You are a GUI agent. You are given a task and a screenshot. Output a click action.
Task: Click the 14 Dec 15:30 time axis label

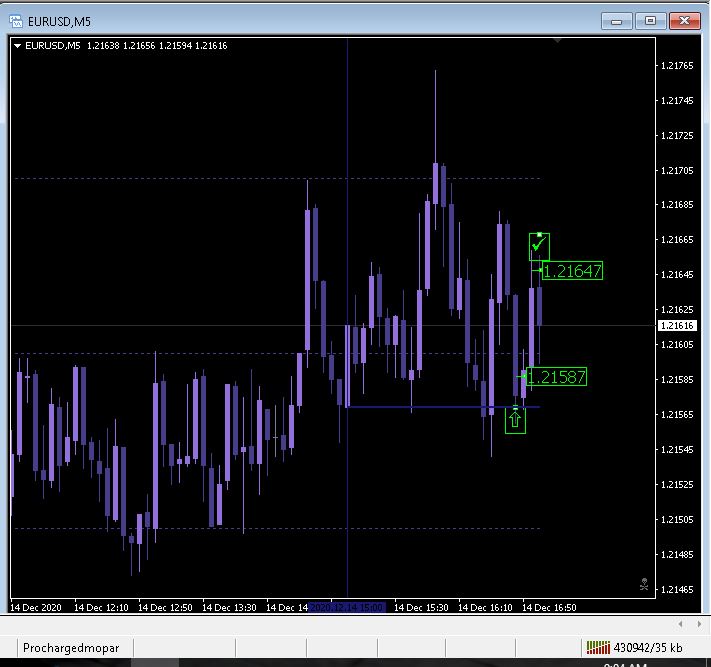[x=421, y=607]
